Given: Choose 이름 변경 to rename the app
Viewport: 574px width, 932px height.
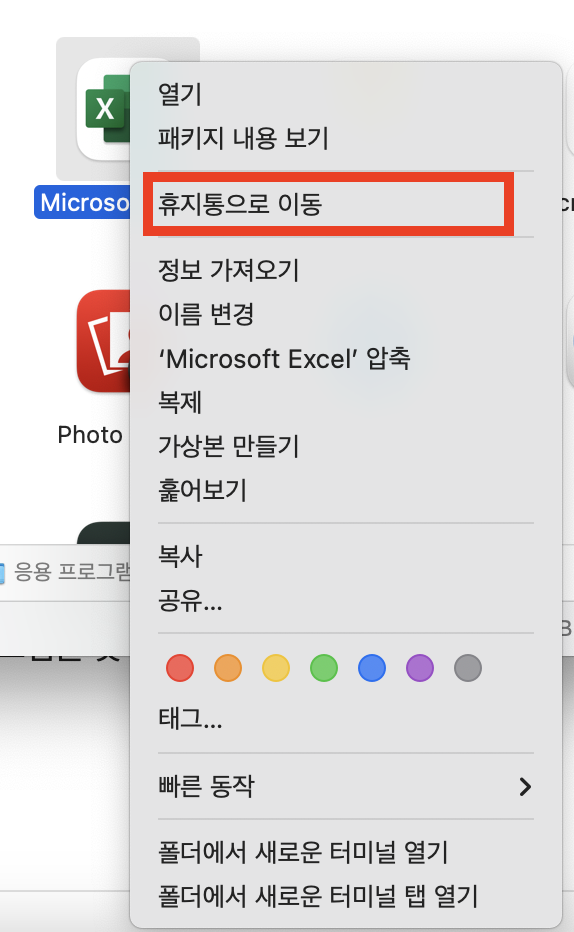Looking at the screenshot, I should (206, 314).
